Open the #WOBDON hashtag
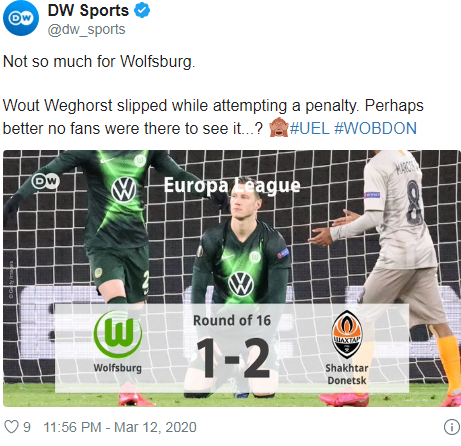The height and width of the screenshot is (446, 461). tap(376, 128)
